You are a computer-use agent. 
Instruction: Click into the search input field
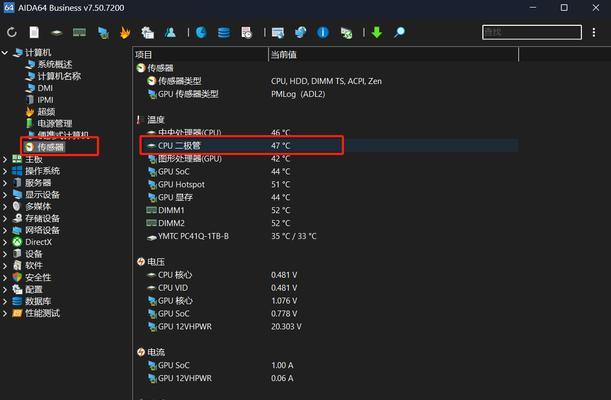pos(532,32)
